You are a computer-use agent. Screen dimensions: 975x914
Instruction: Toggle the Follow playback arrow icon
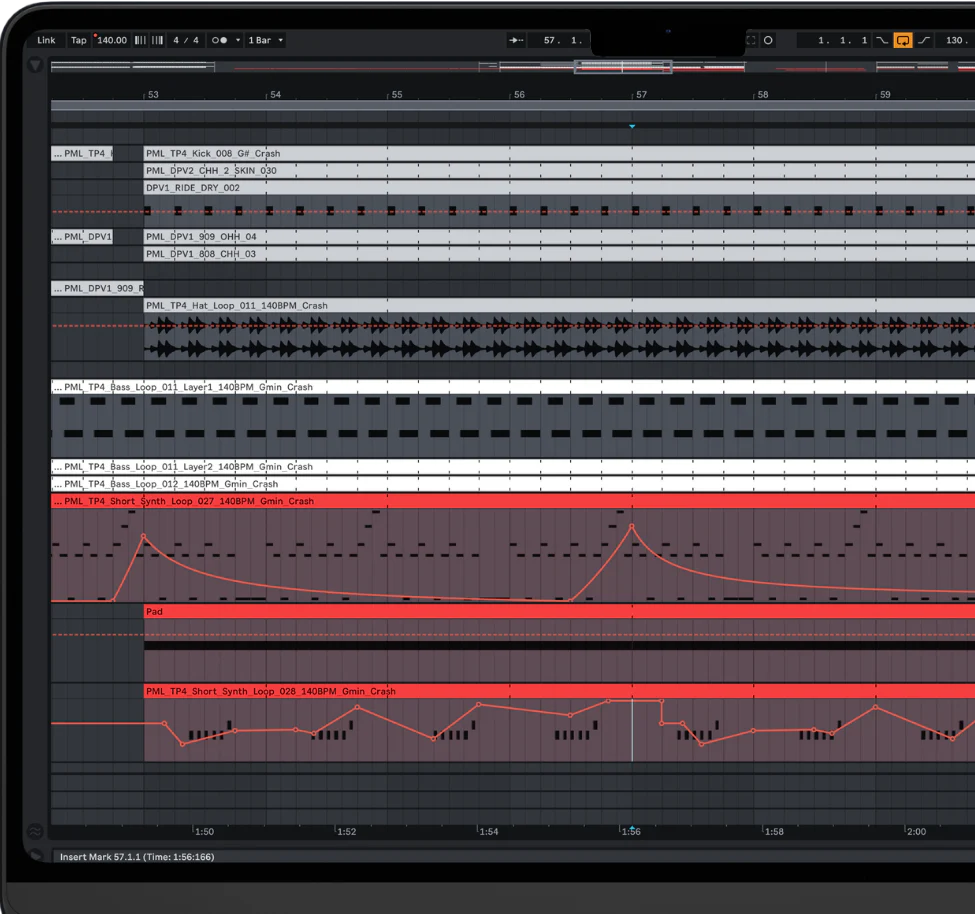pyautogui.click(x=516, y=40)
